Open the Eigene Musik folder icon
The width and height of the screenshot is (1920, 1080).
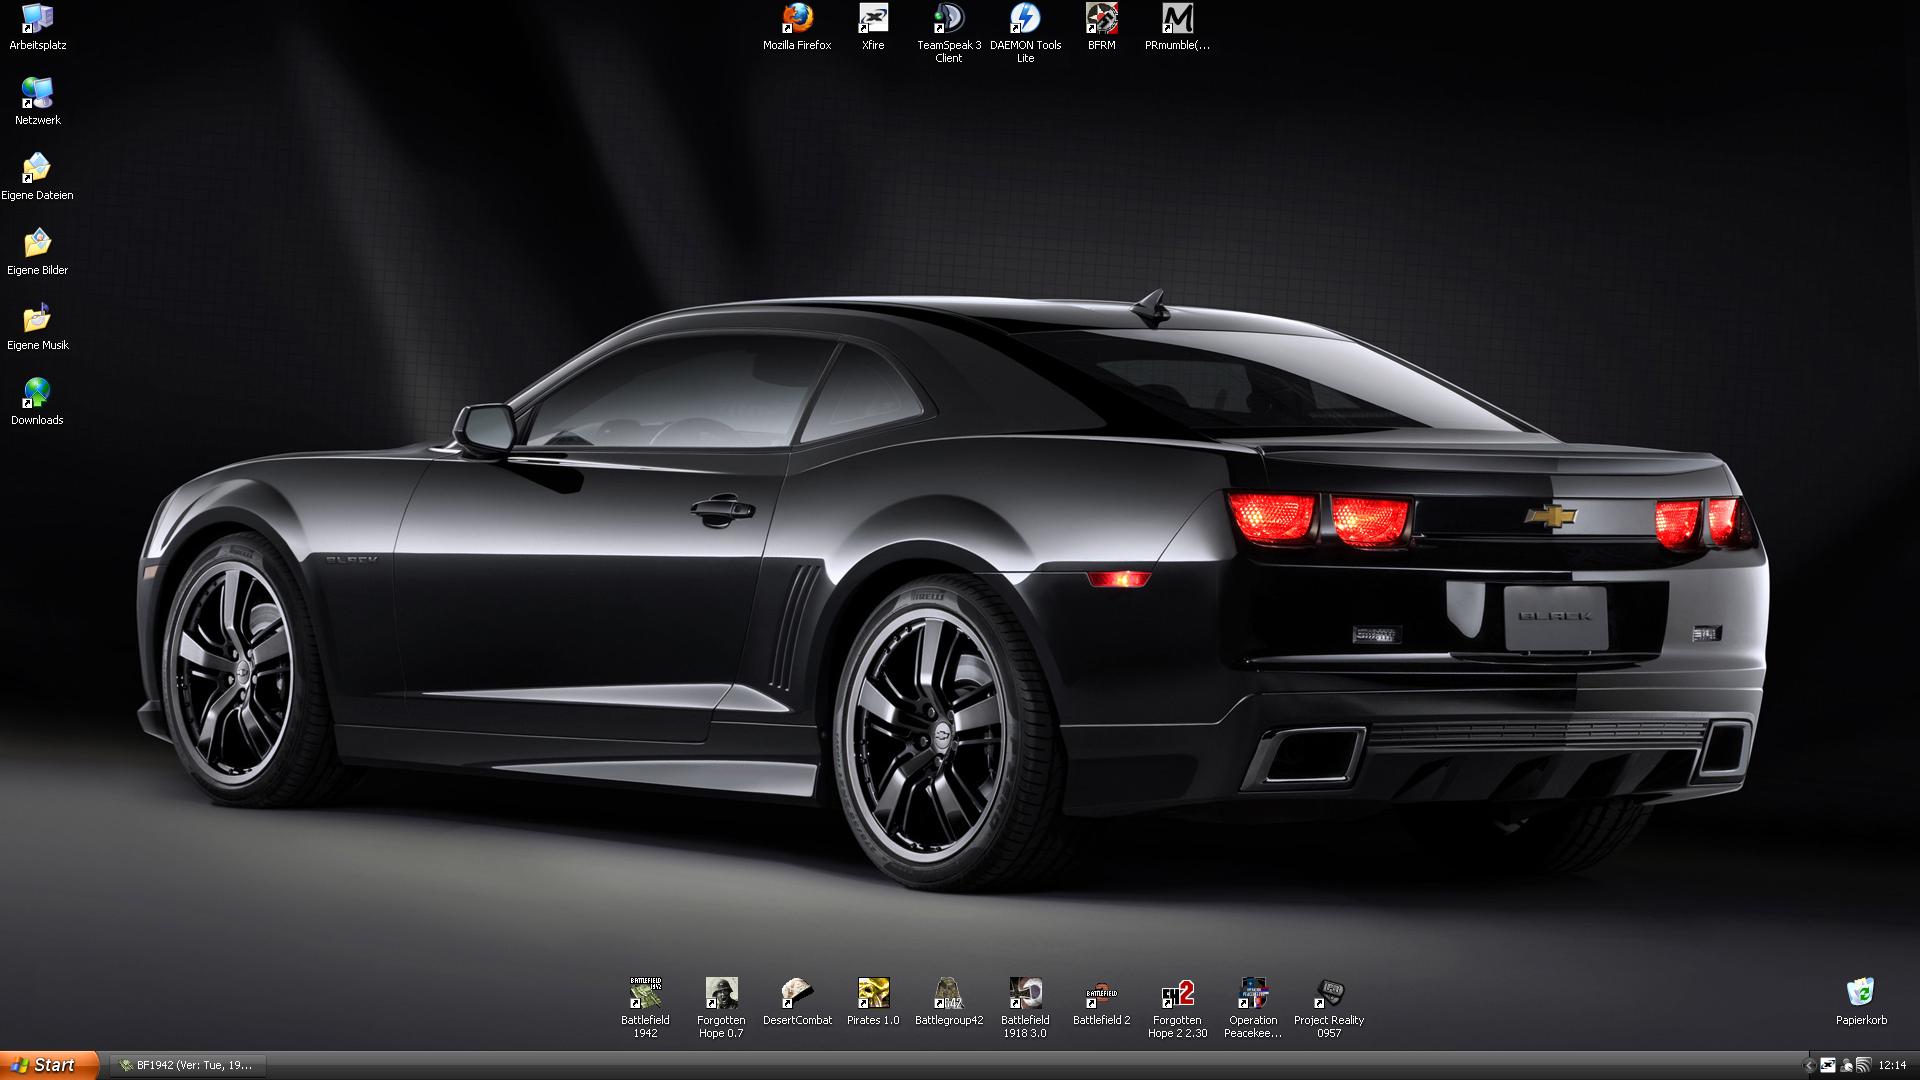pyautogui.click(x=37, y=327)
